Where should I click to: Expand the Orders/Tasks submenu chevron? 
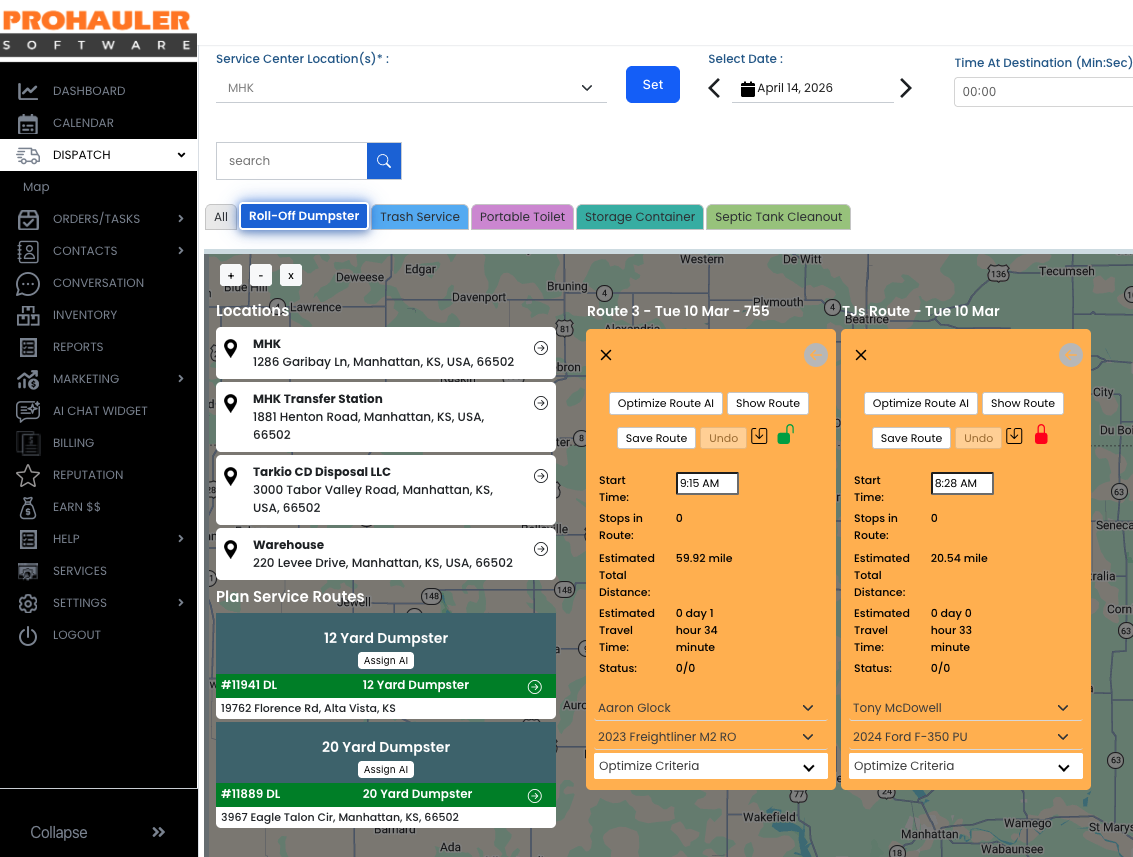point(181,219)
